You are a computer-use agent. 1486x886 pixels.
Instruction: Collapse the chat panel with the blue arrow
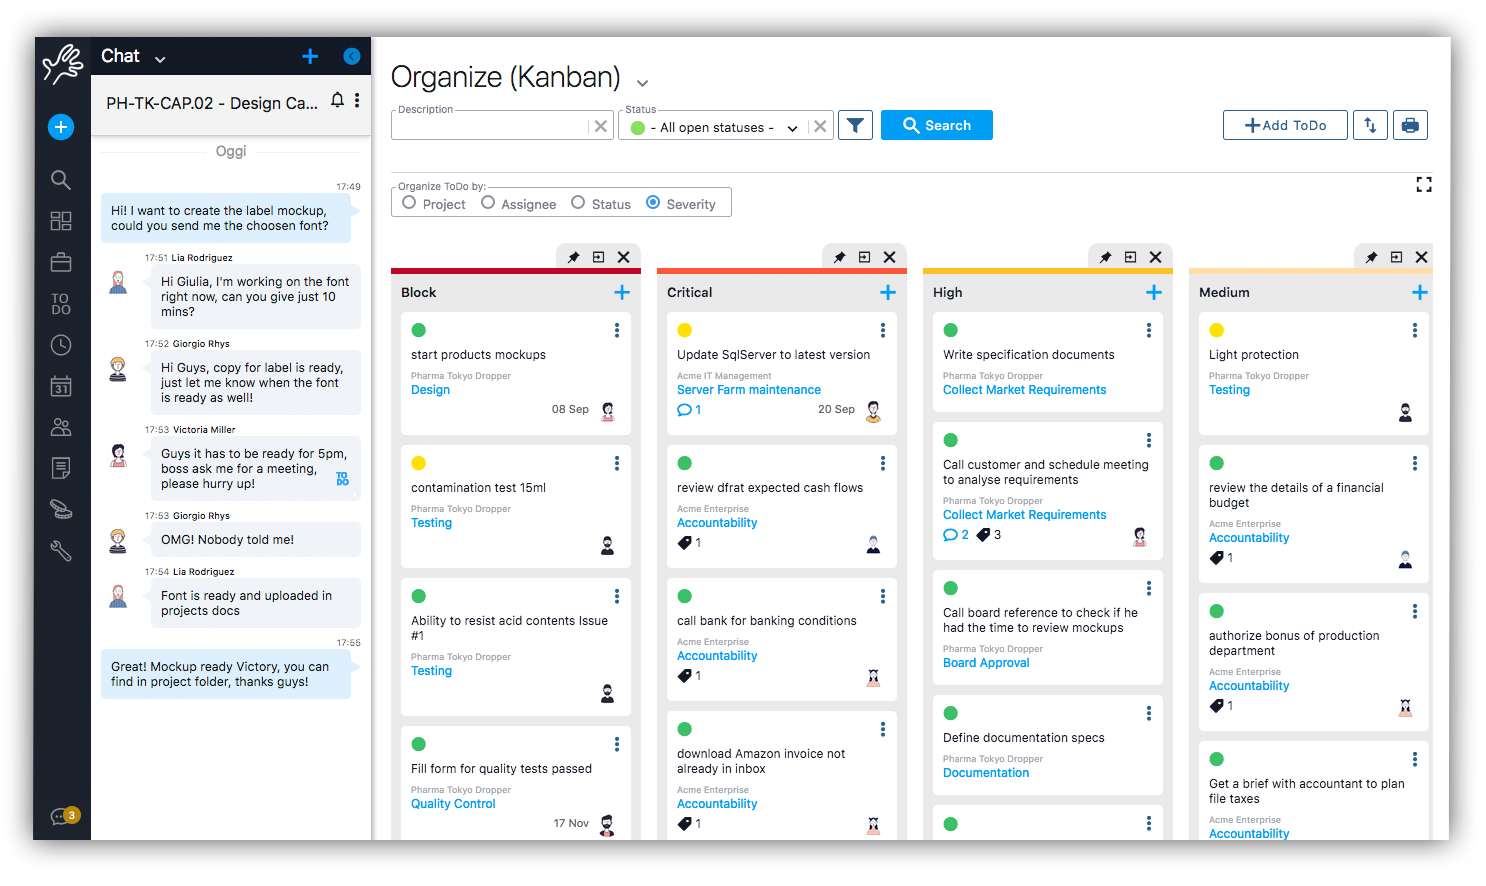[x=352, y=56]
